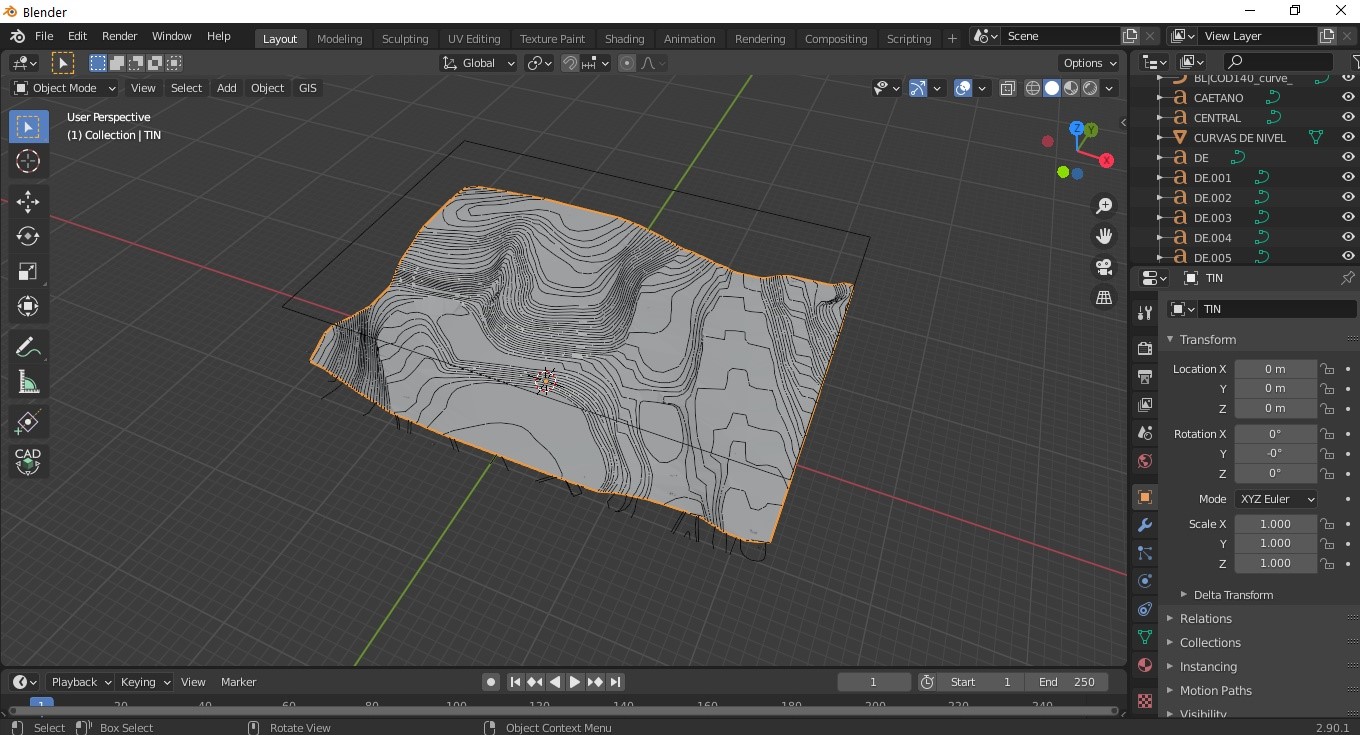Open the rotation Mode XYZ Euler dropdown
The image size is (1360, 735).
point(1276,499)
